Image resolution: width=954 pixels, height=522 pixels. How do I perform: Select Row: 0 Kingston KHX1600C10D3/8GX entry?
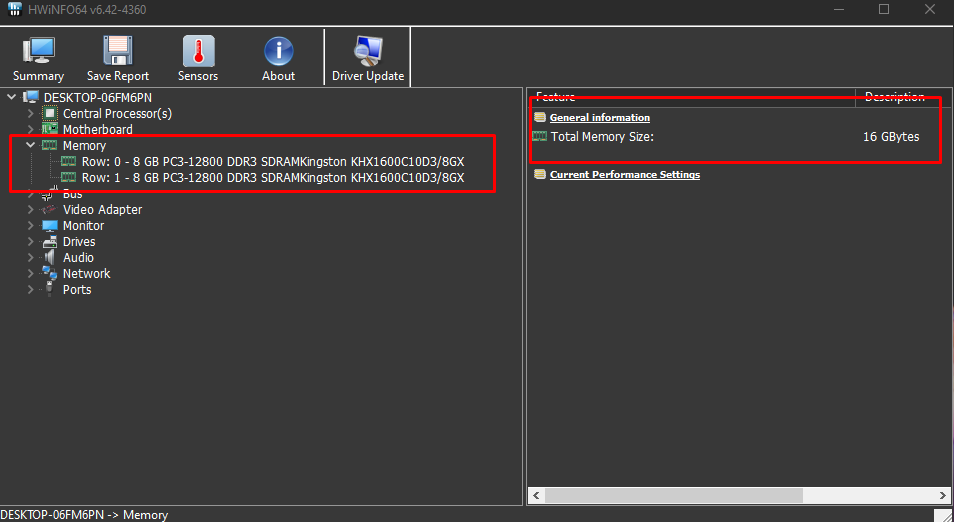[x=273, y=162]
